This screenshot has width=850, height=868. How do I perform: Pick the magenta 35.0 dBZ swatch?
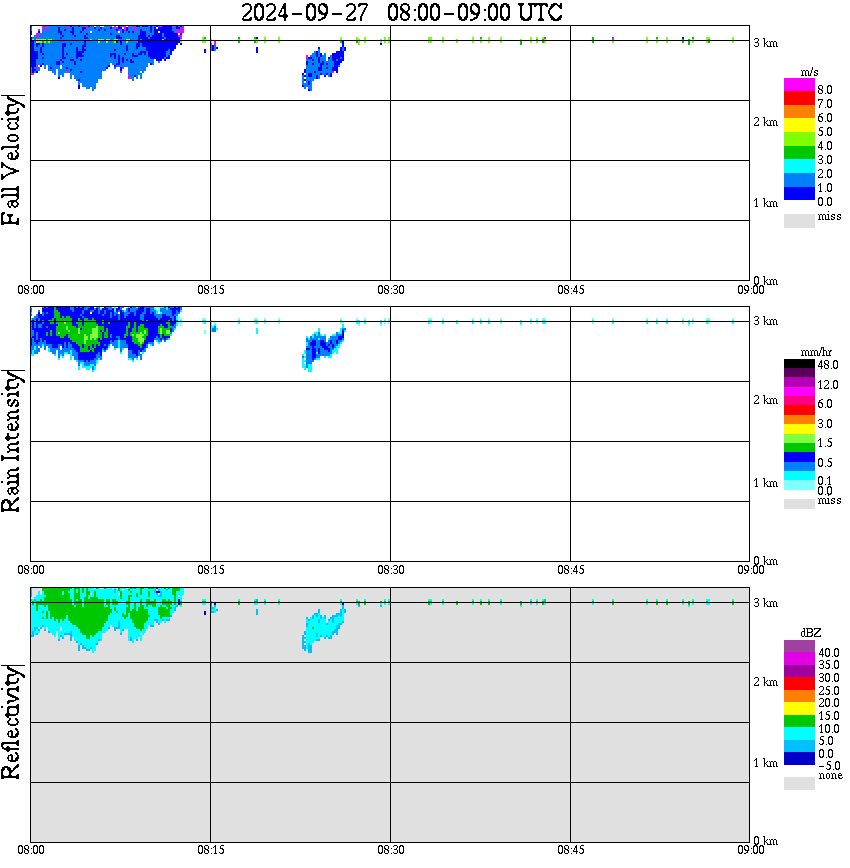(x=799, y=658)
